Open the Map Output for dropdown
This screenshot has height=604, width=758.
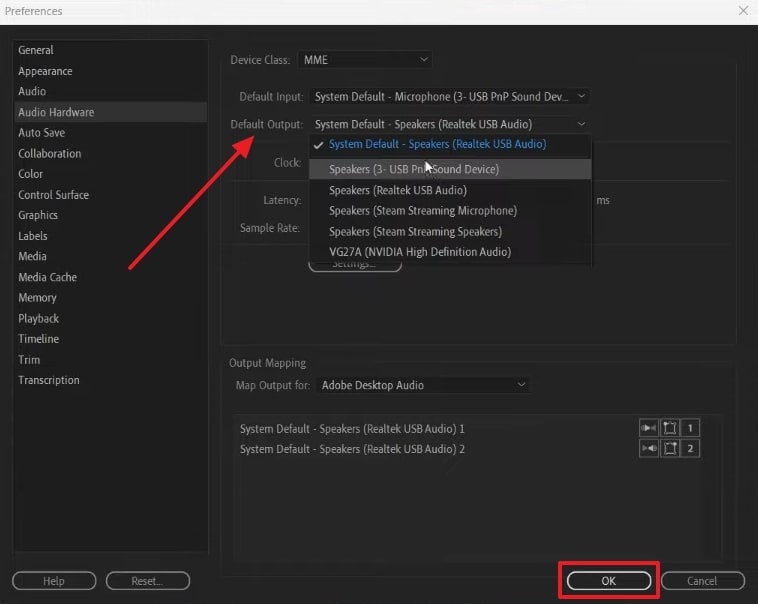click(x=423, y=385)
